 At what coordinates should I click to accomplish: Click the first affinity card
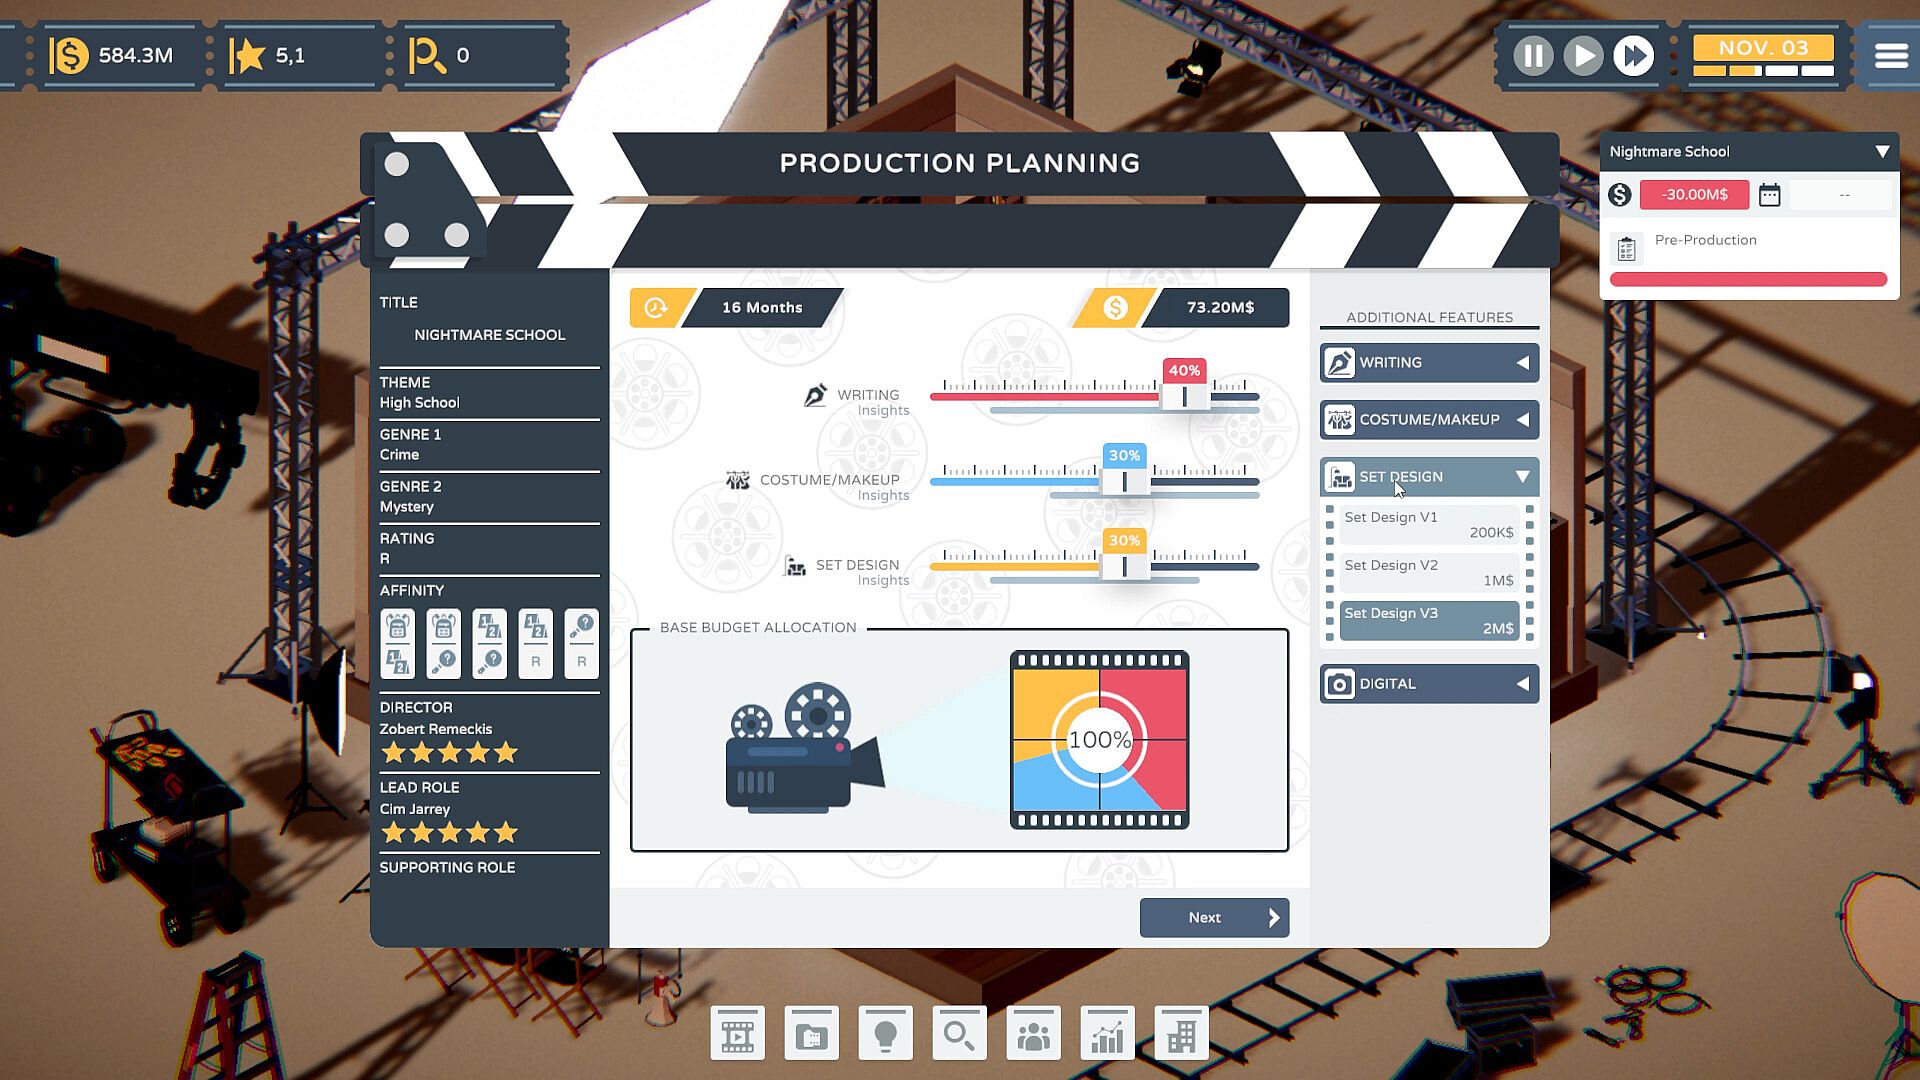click(x=397, y=644)
